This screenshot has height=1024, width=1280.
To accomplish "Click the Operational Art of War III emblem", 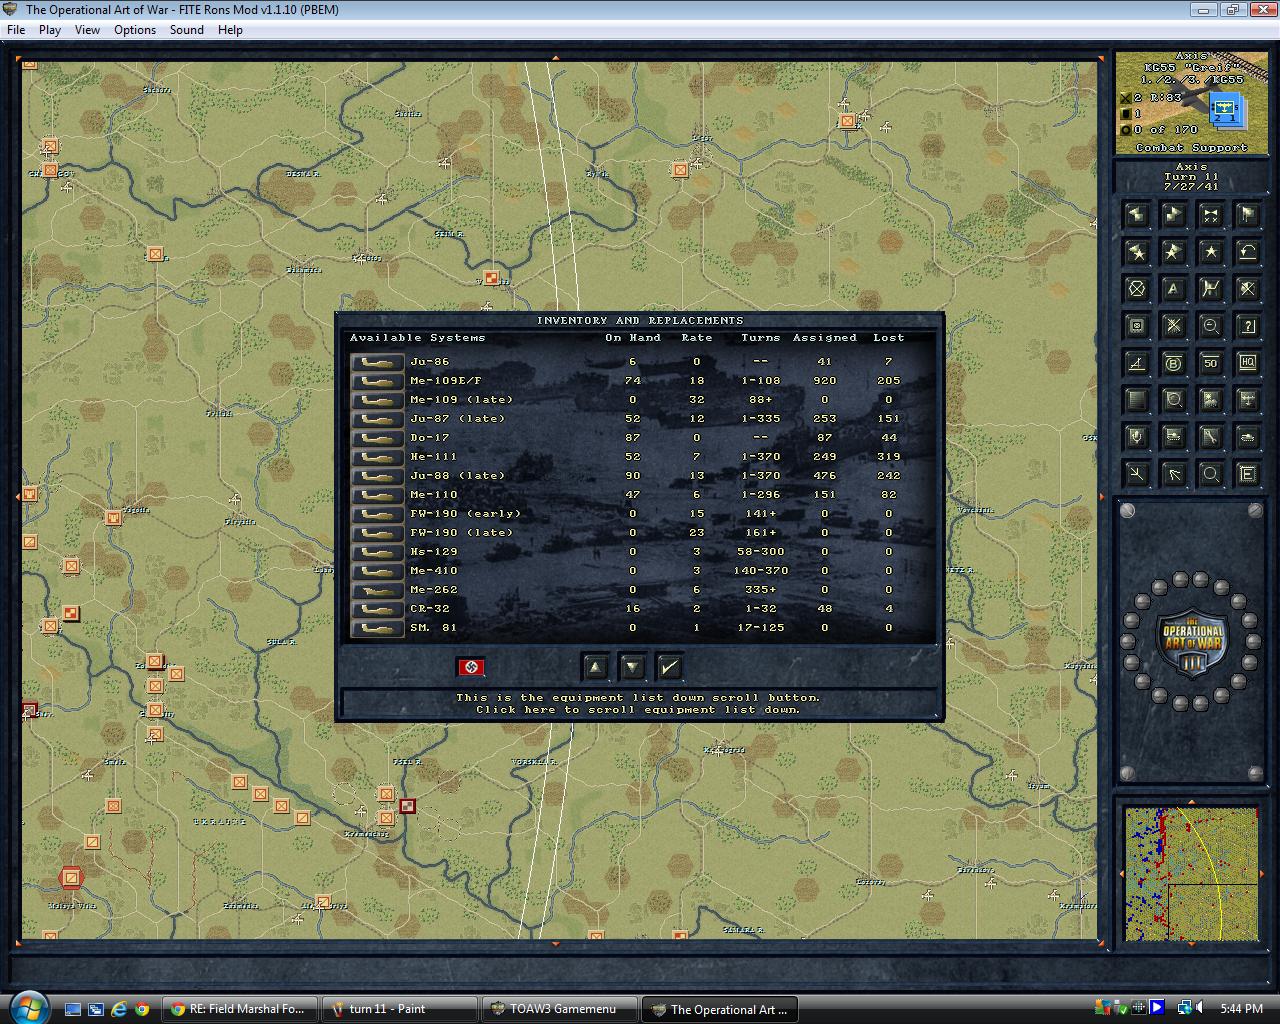I will [x=1191, y=641].
